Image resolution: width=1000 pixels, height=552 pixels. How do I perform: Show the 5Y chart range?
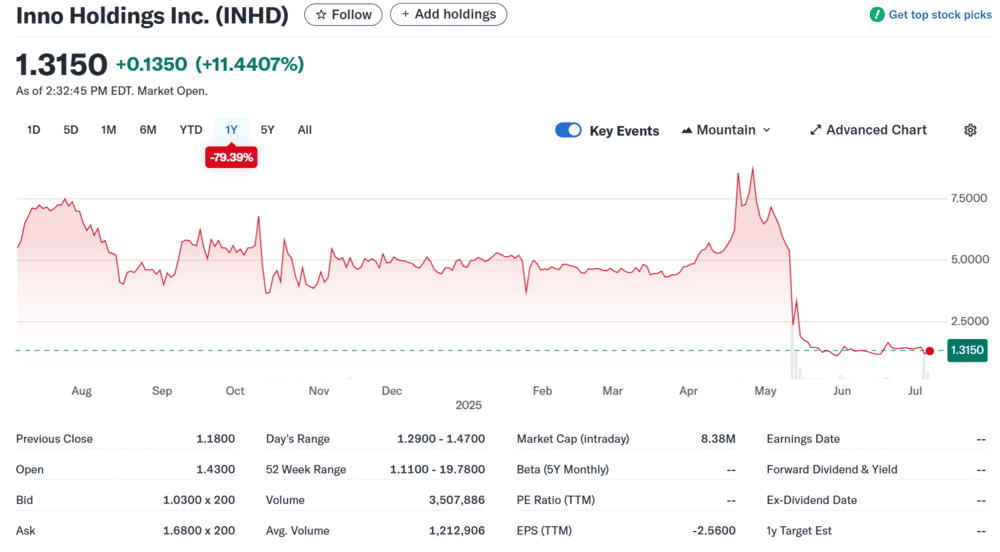coord(267,130)
